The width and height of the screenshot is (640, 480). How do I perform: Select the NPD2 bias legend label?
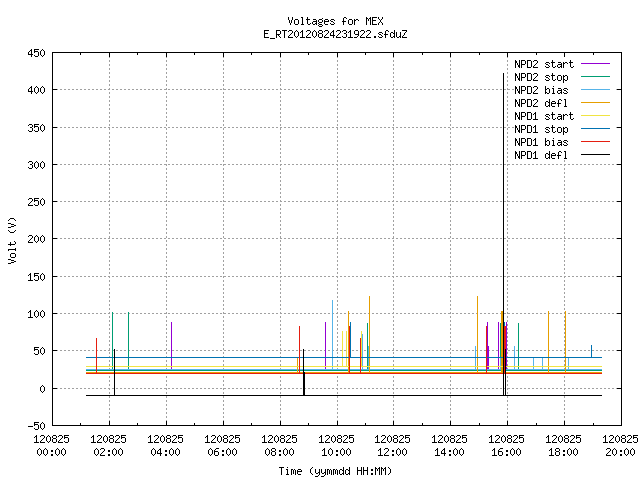(541, 90)
